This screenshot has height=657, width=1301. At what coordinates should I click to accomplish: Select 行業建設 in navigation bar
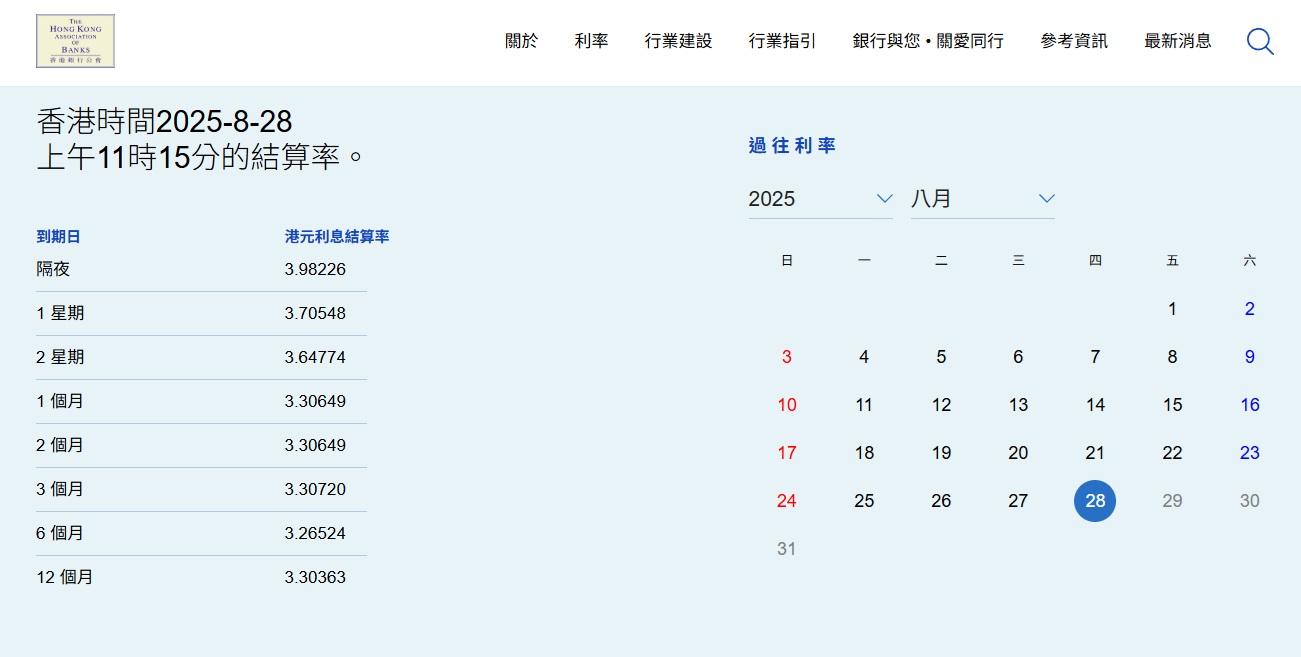coord(678,41)
